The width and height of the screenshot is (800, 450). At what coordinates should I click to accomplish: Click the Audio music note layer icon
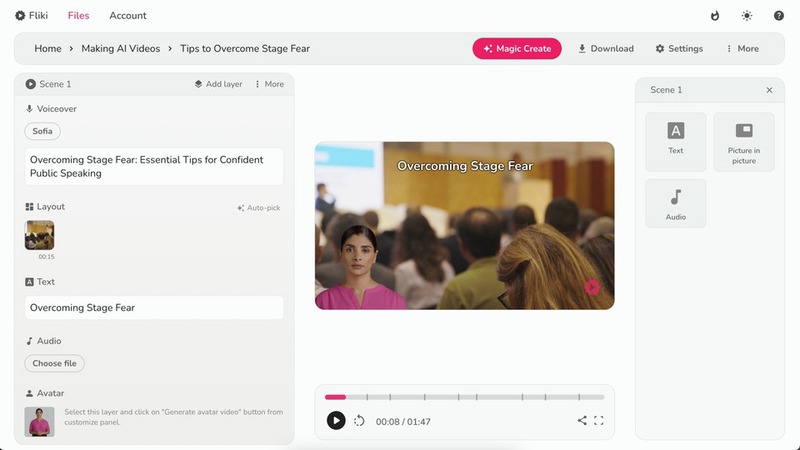(29, 341)
